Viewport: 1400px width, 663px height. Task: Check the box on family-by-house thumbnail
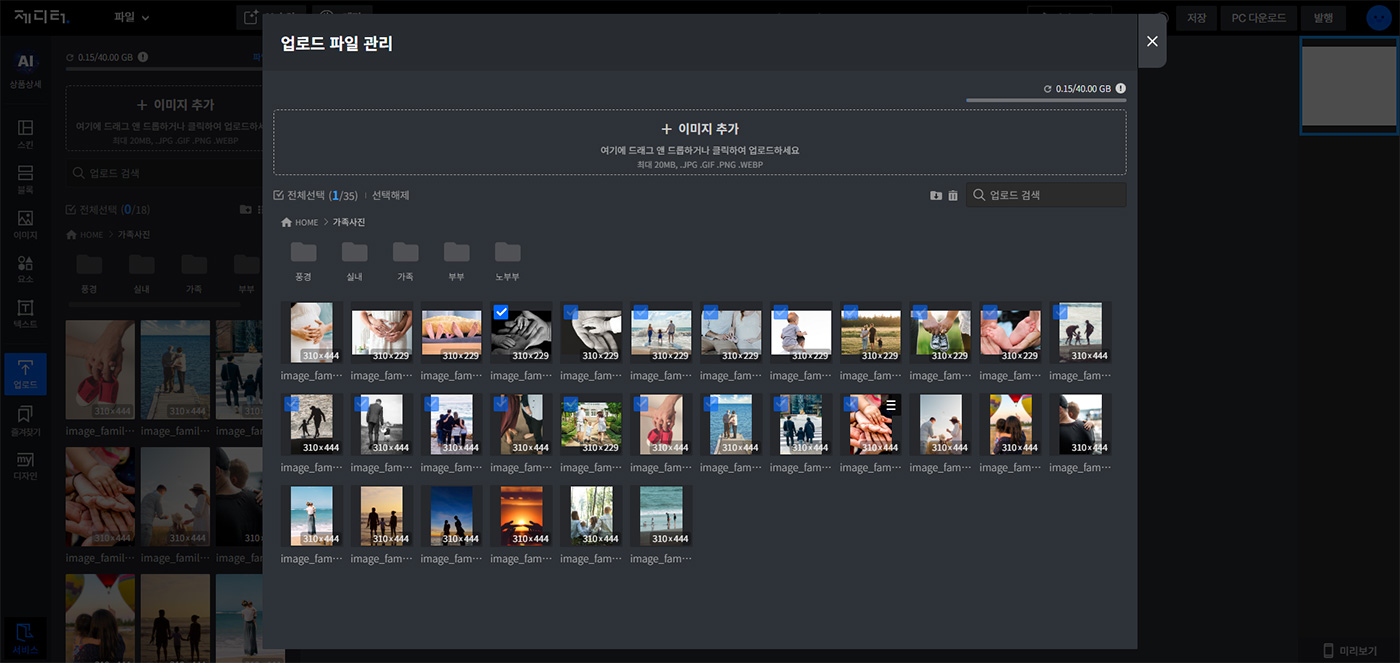(x=571, y=404)
